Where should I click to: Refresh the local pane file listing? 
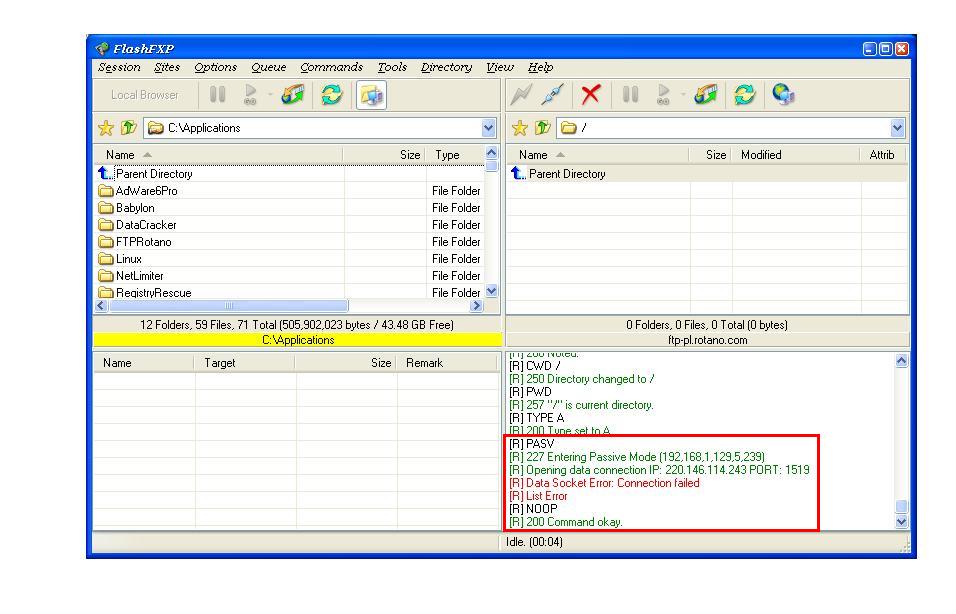click(331, 94)
